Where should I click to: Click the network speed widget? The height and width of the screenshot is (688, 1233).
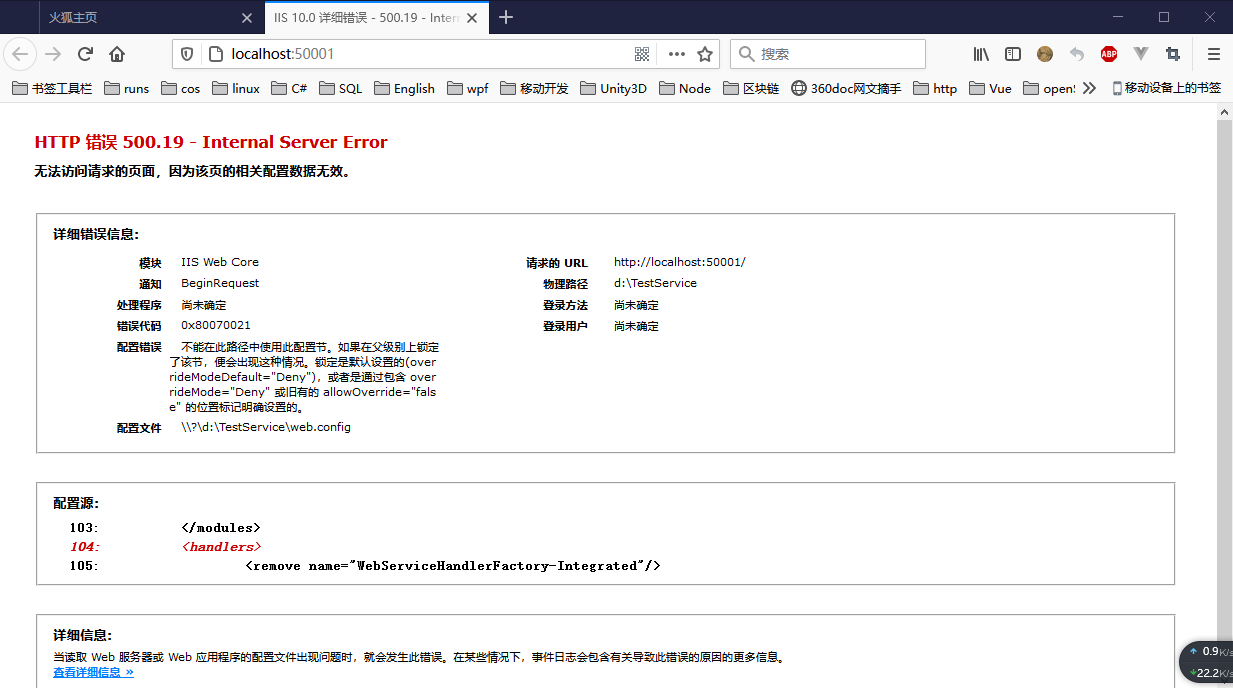click(1207, 662)
